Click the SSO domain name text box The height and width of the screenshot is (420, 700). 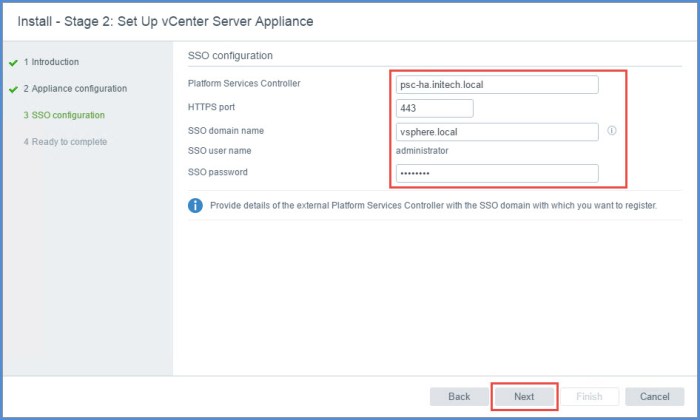[x=495, y=132]
